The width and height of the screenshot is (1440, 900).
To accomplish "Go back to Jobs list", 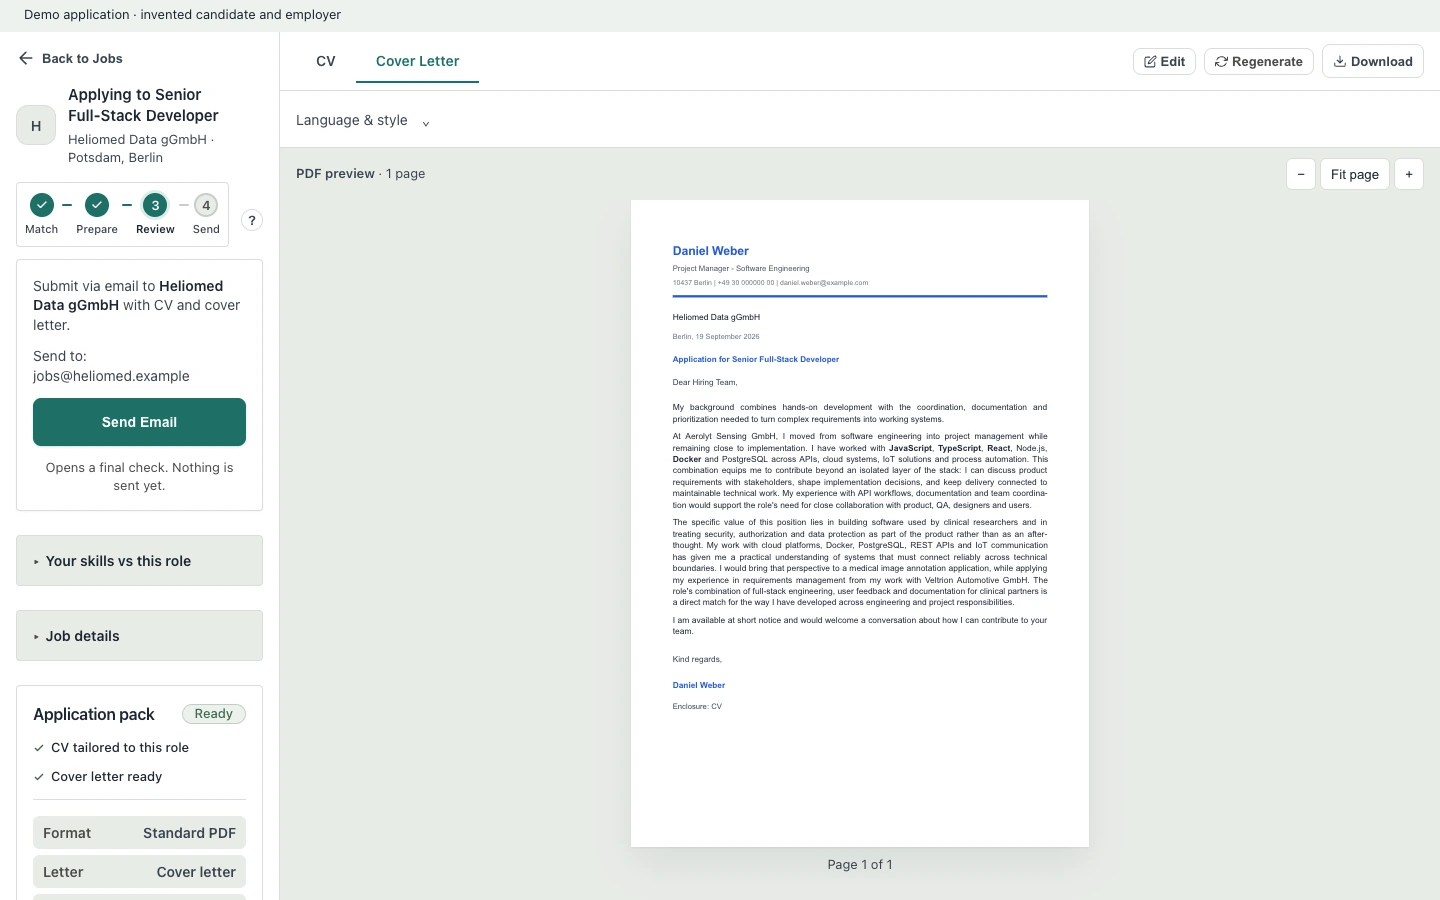I will click(70, 58).
